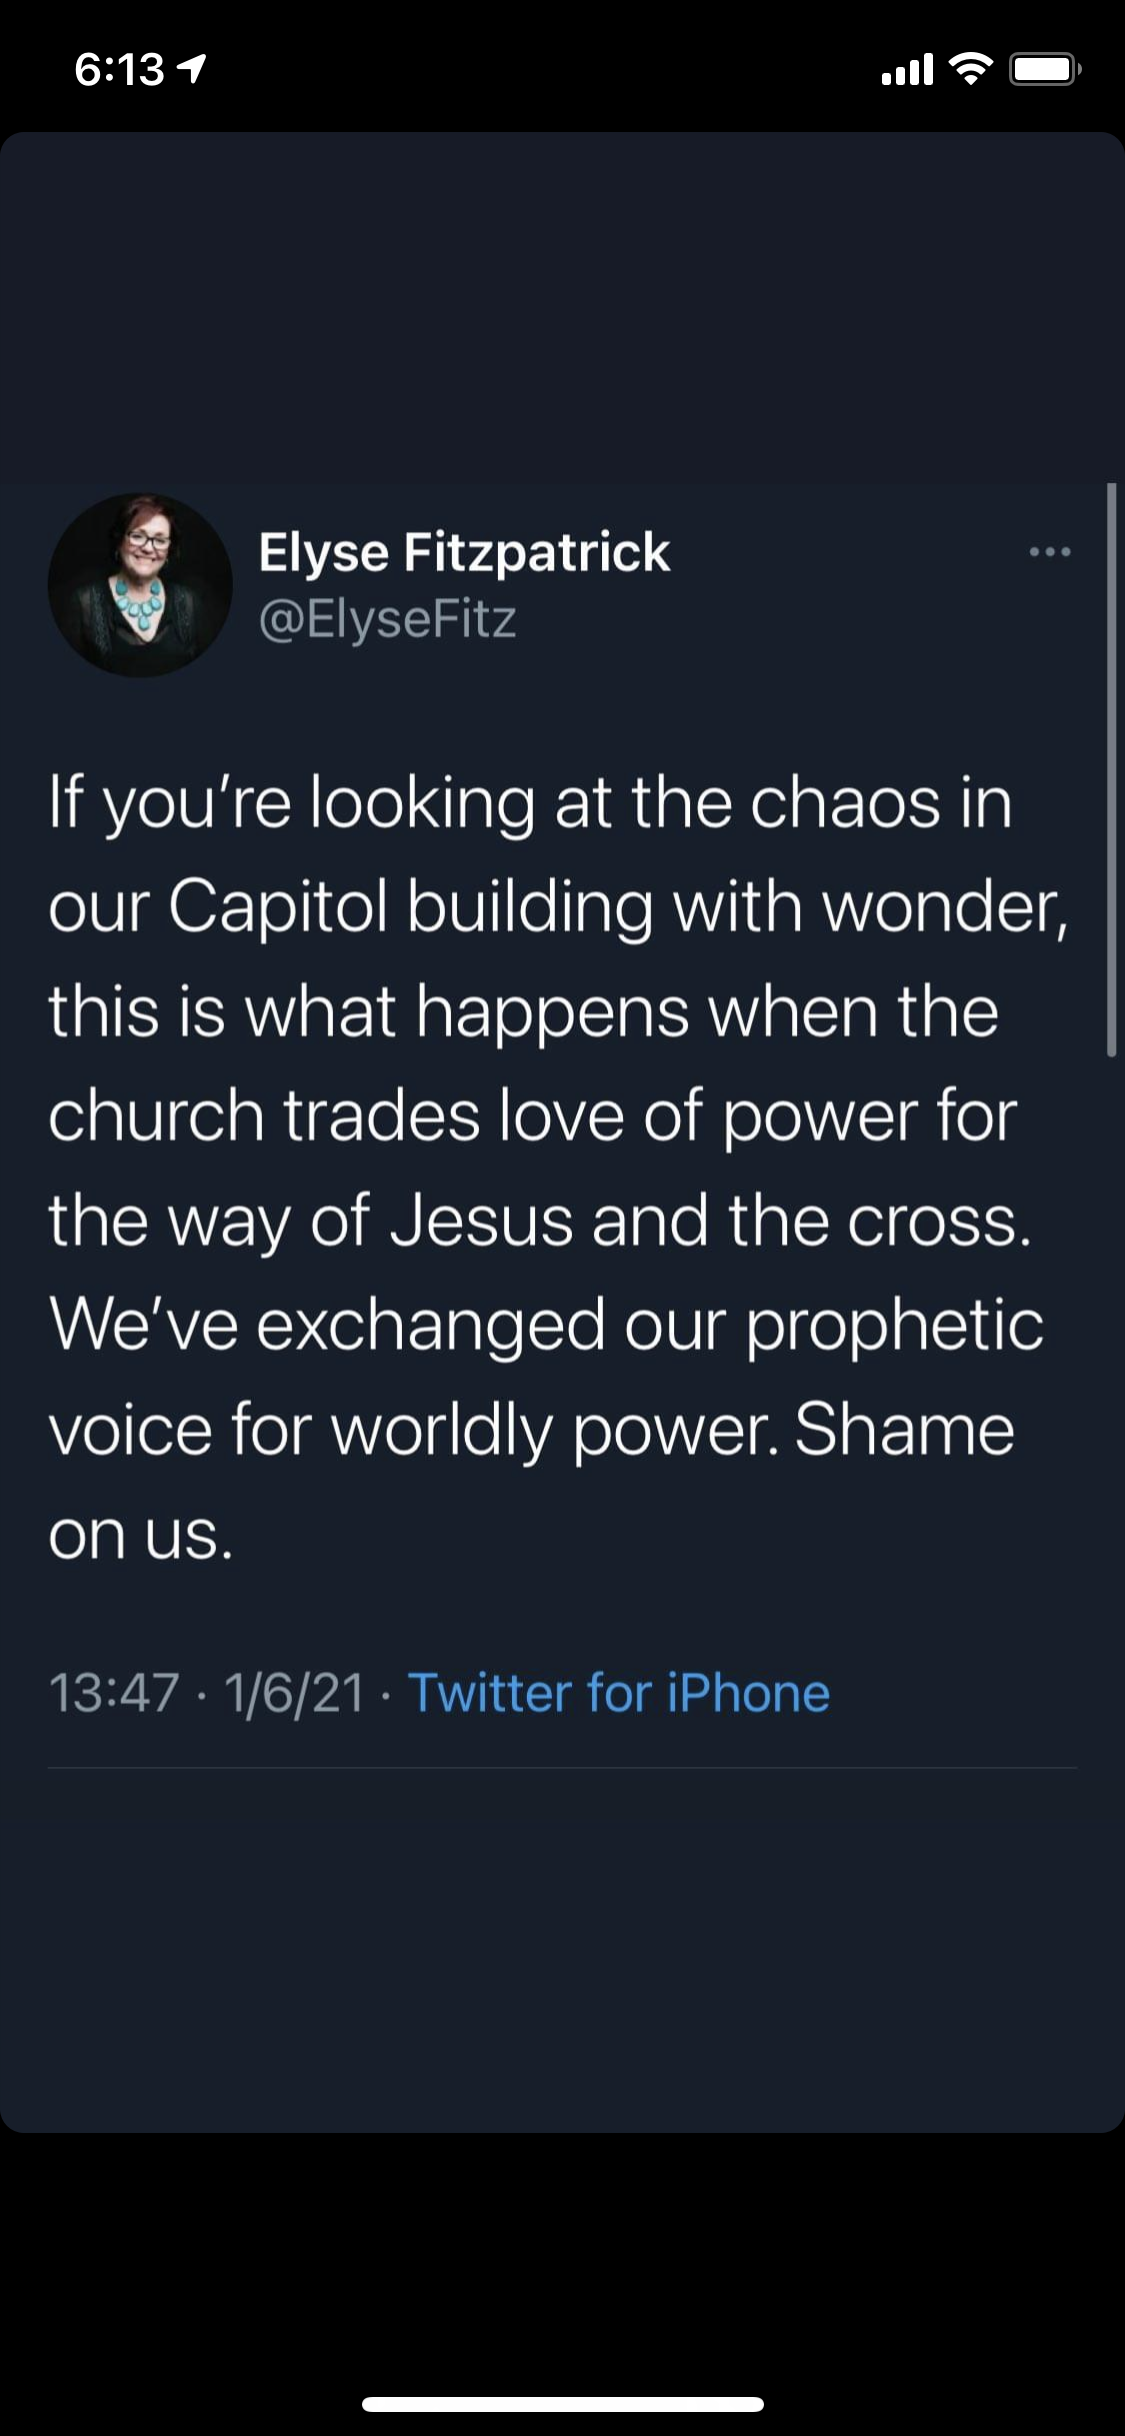Click the vertical scrollbar beside the tweet

click(x=1111, y=770)
